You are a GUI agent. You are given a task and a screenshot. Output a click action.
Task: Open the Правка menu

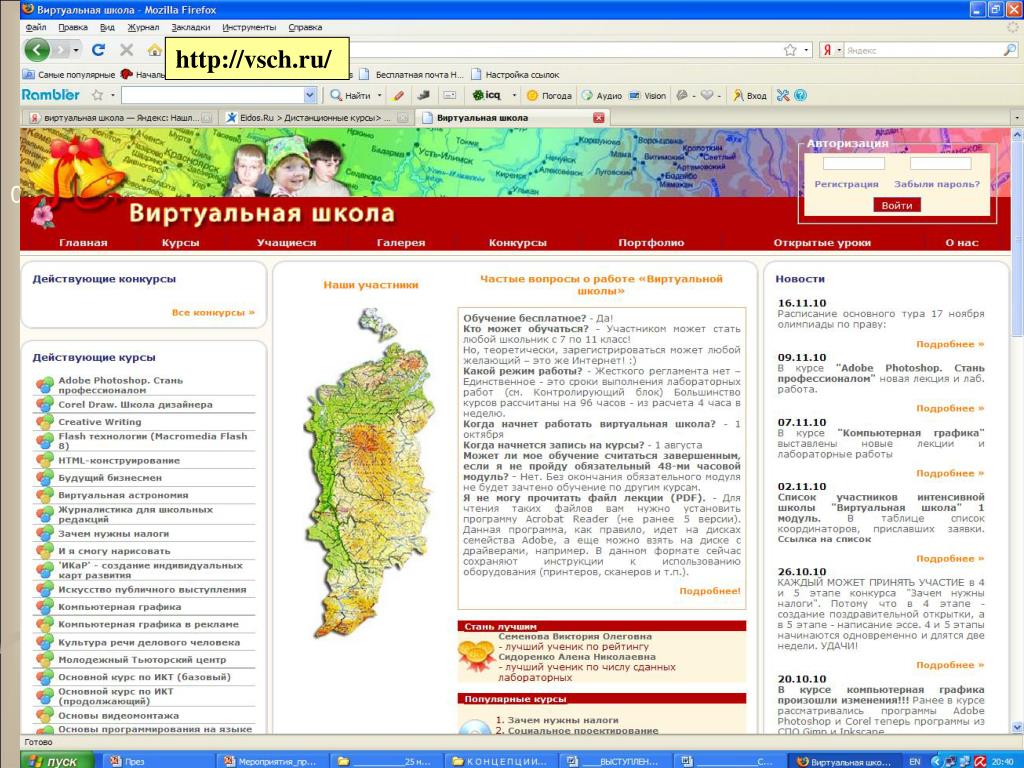tap(73, 27)
